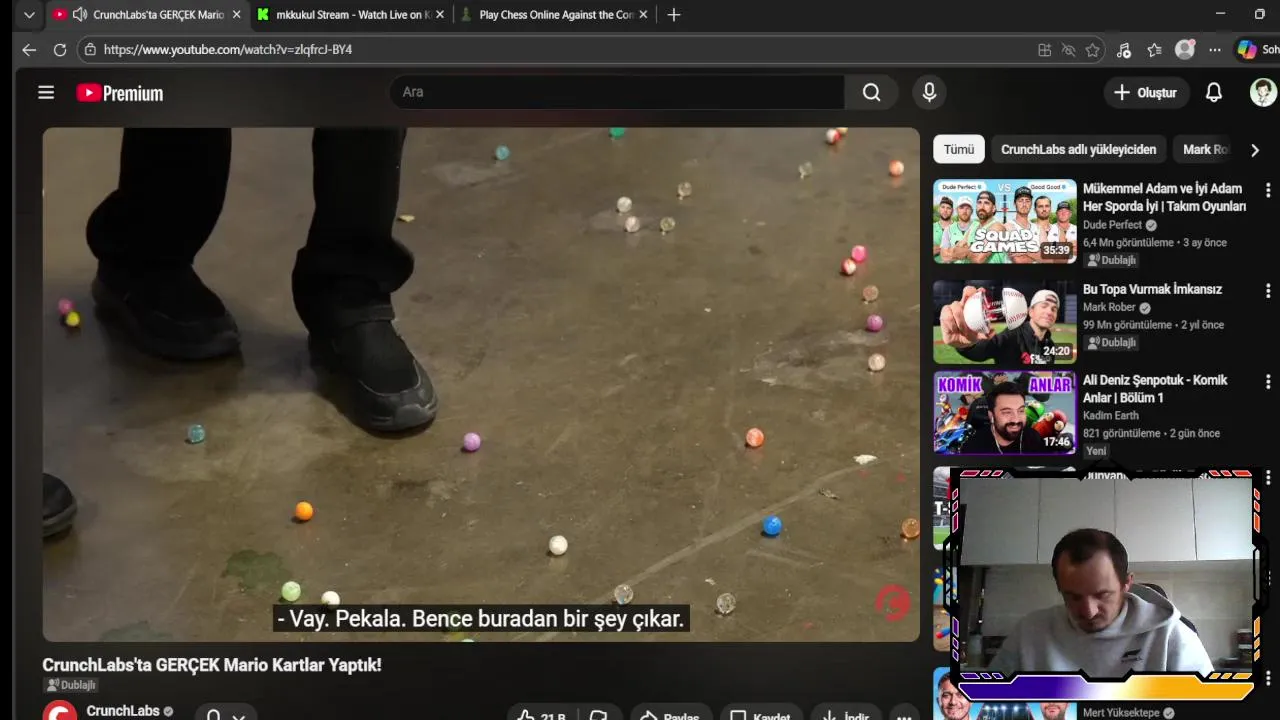Select the CrunchLabs adlı yükleyiciden chip
Viewport: 1280px width, 720px height.
click(1078, 149)
